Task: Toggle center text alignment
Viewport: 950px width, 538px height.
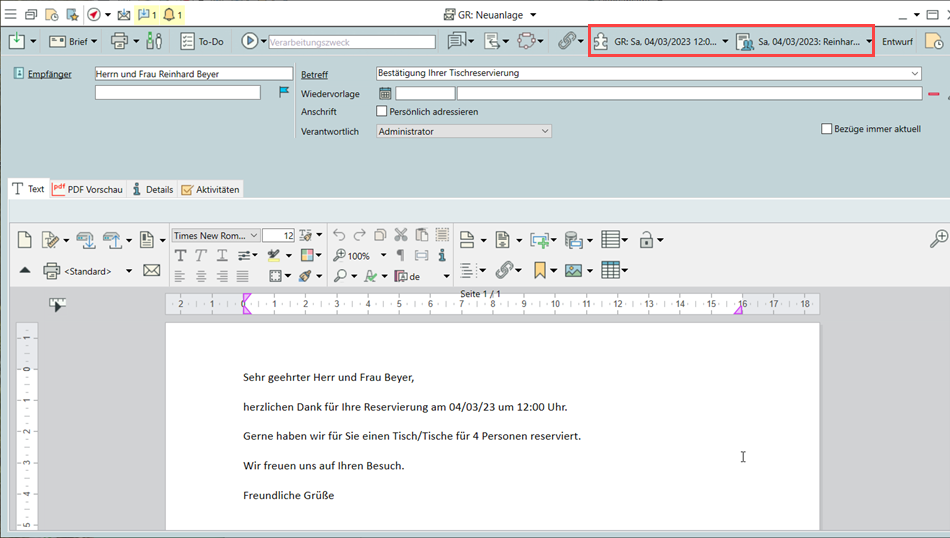Action: click(201, 276)
